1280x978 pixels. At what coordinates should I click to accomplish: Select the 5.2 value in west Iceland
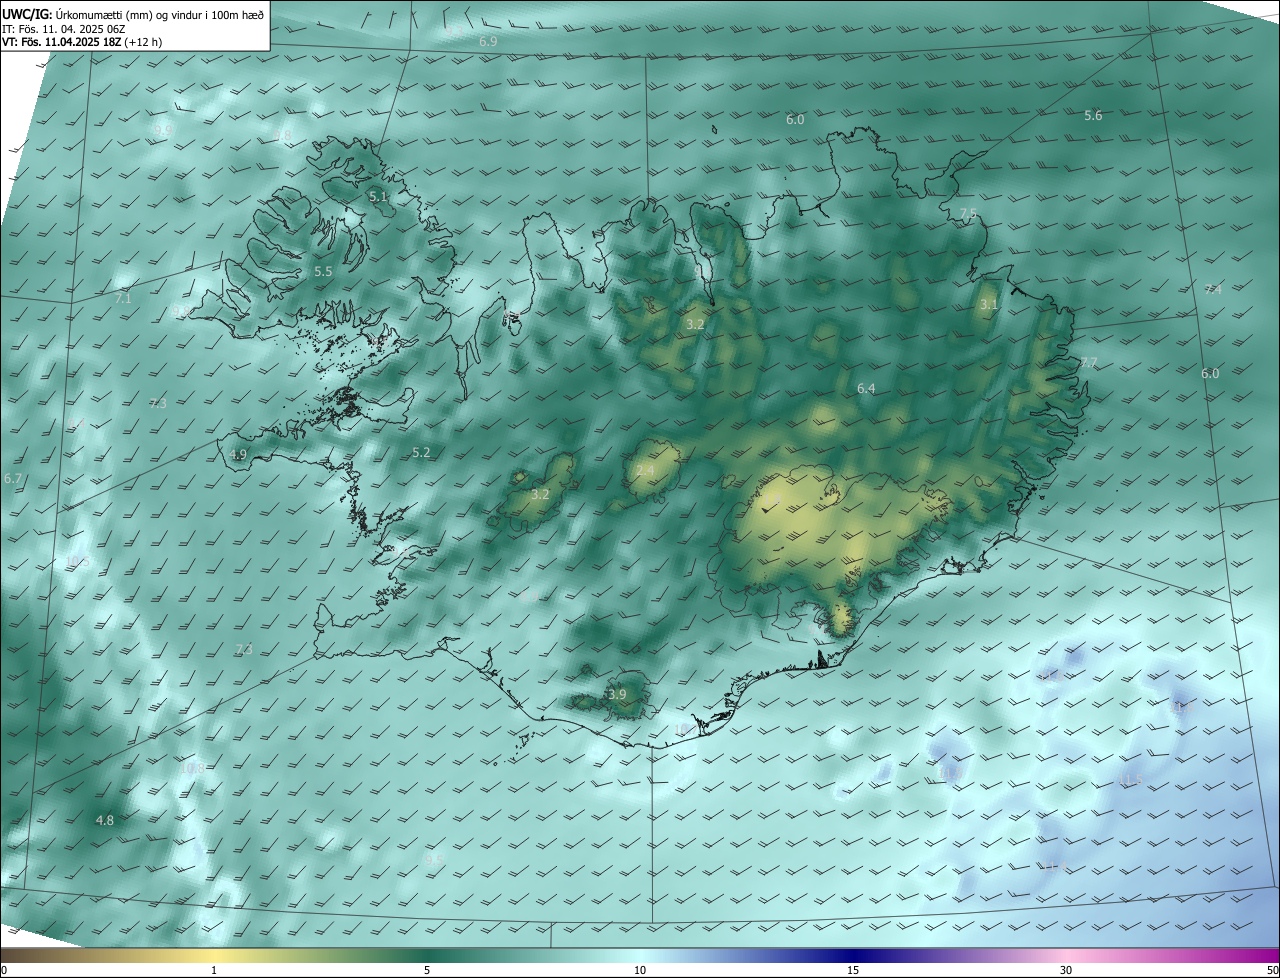[421, 452]
